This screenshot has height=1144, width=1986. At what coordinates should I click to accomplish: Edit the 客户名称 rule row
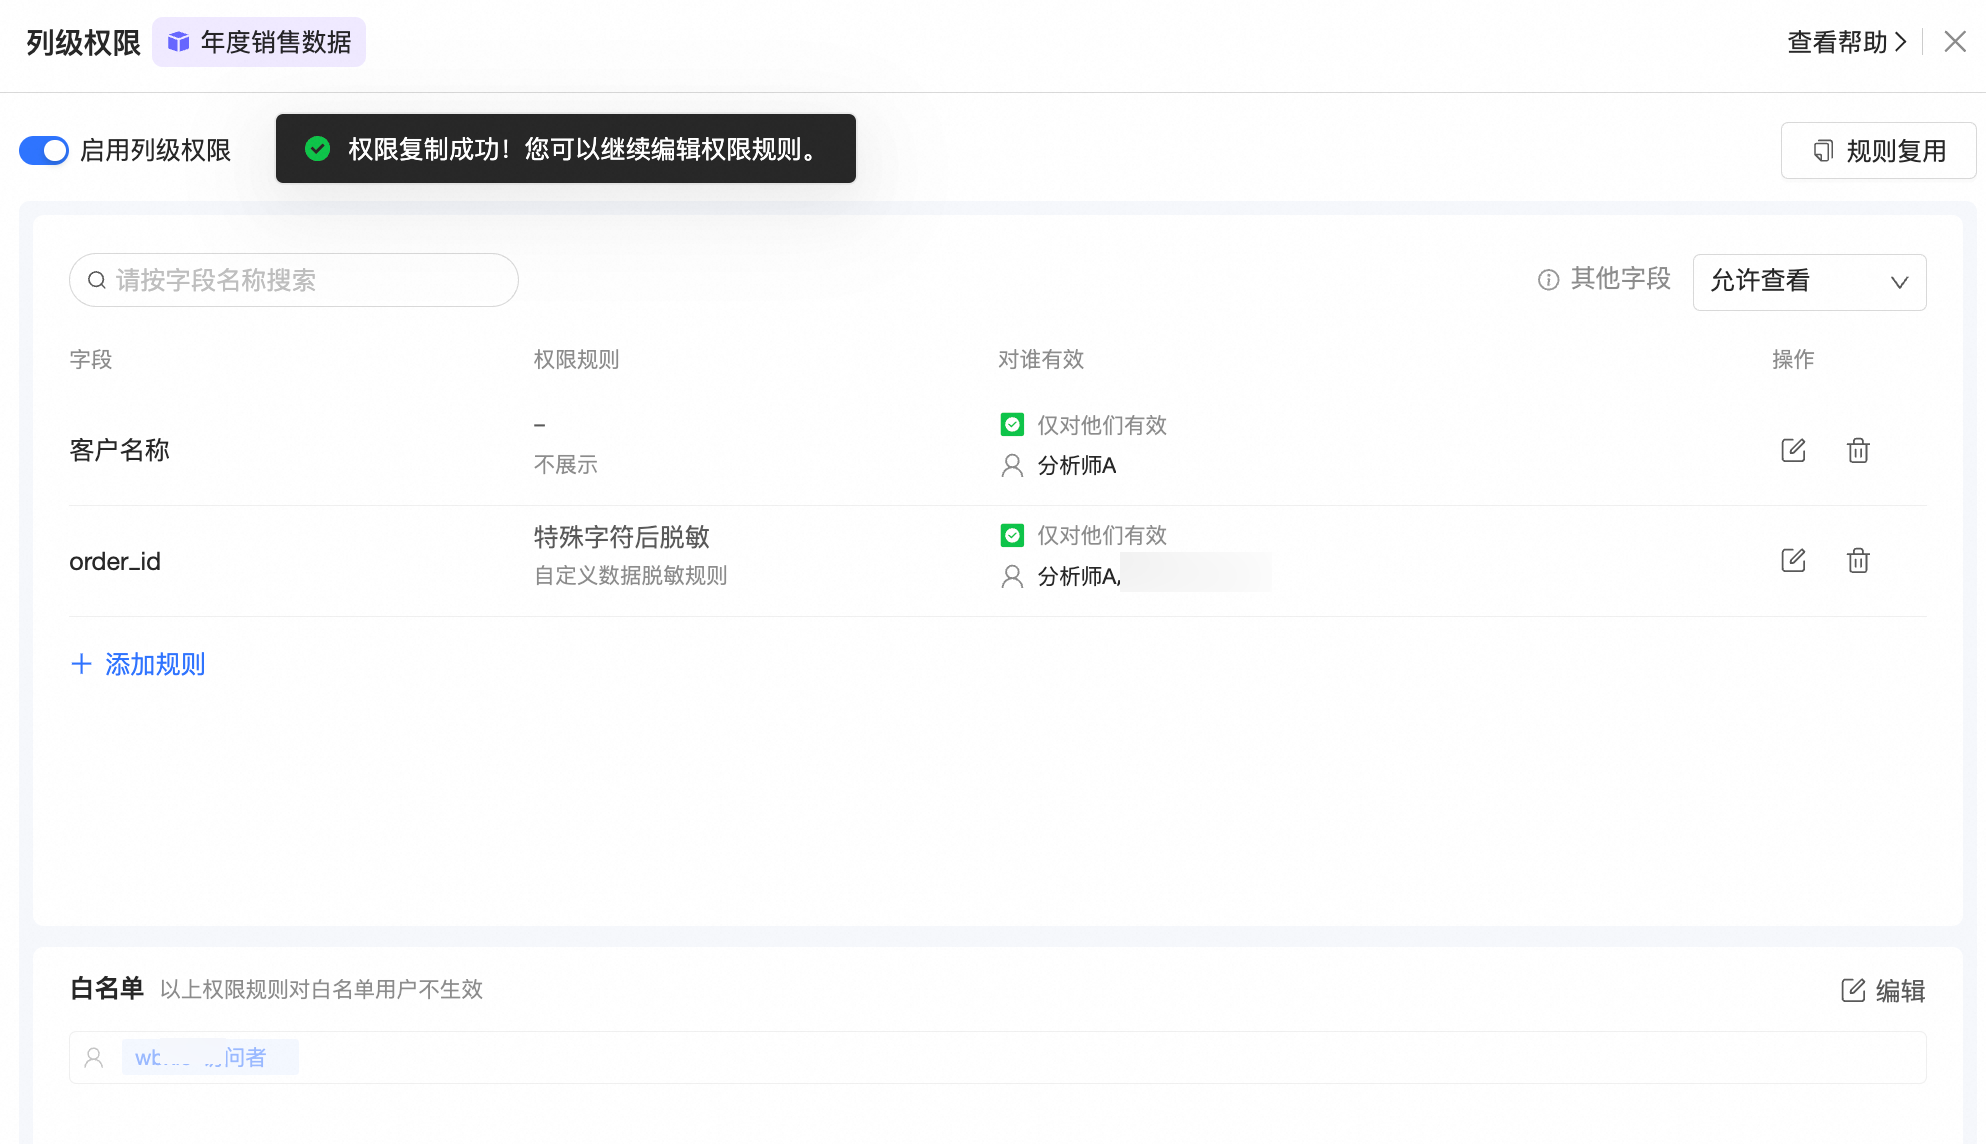[1793, 450]
